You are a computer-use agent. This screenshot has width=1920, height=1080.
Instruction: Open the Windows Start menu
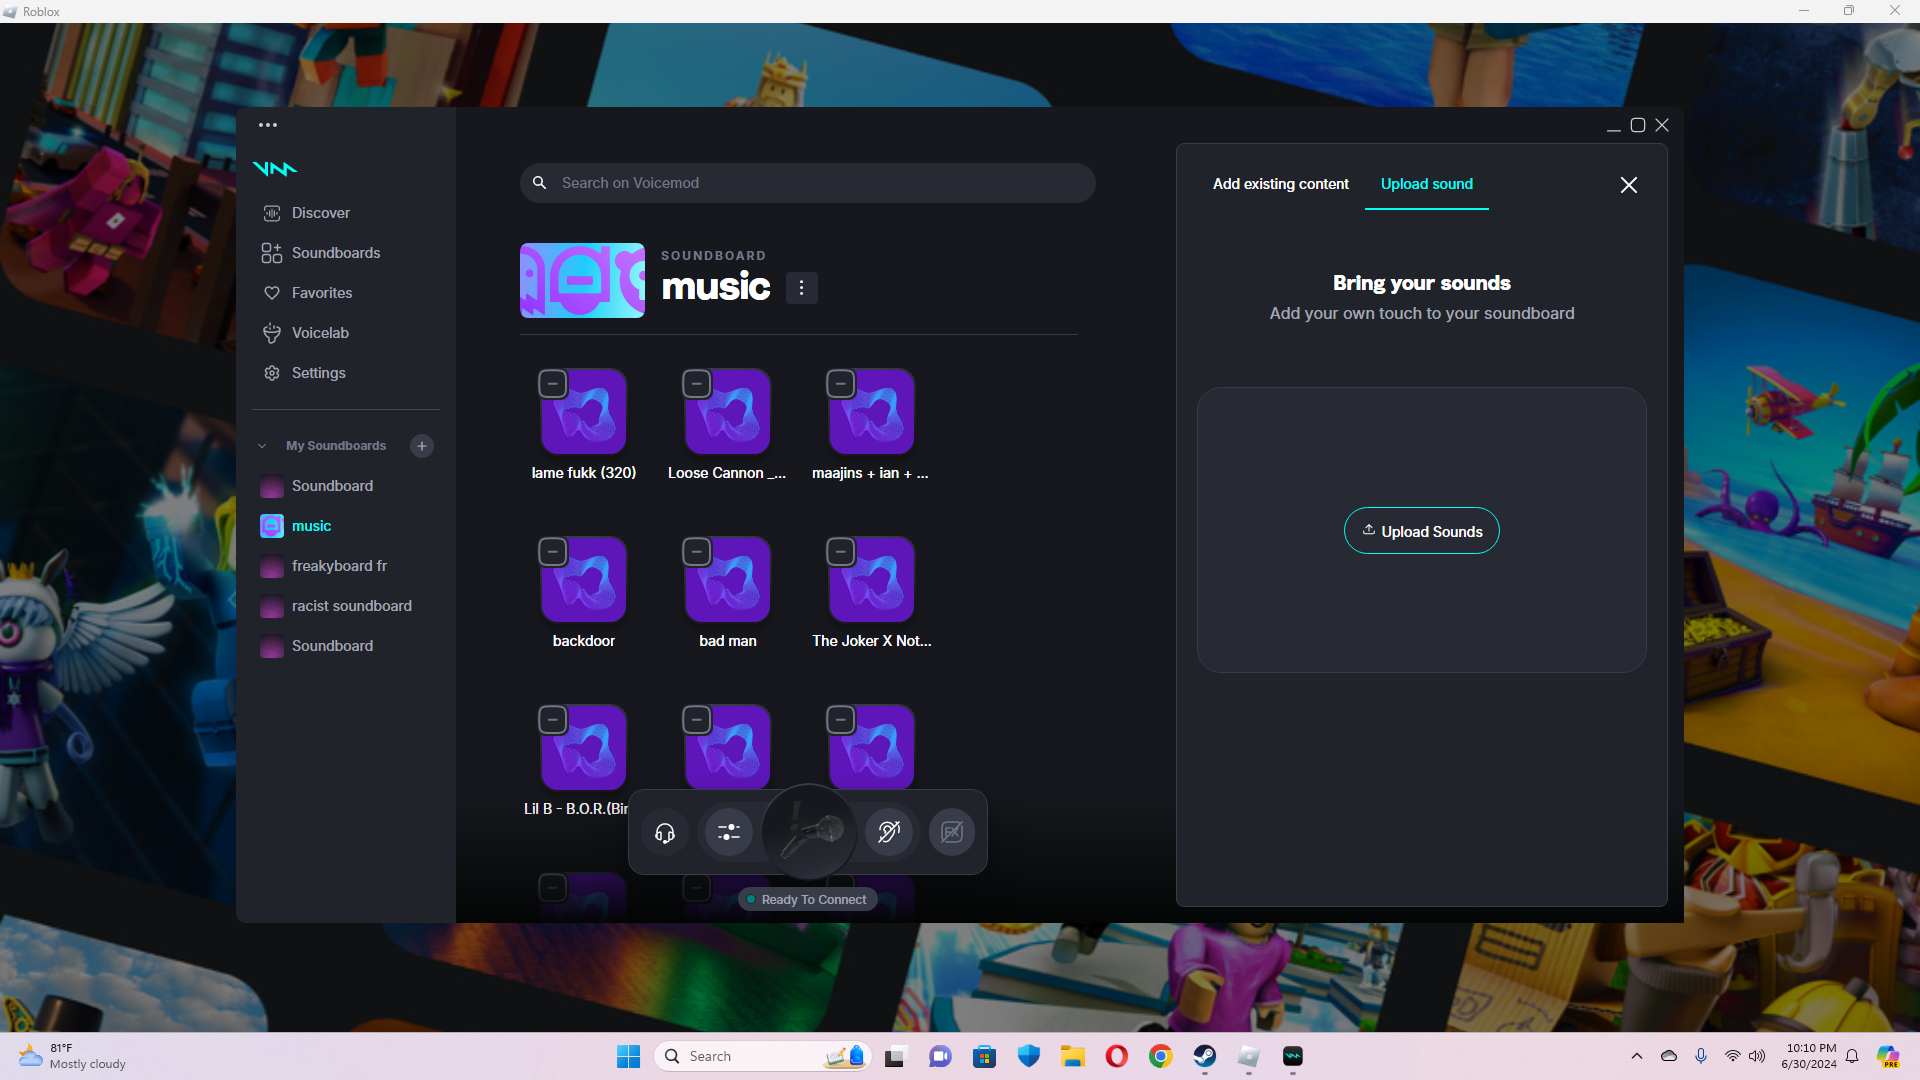629,1056
